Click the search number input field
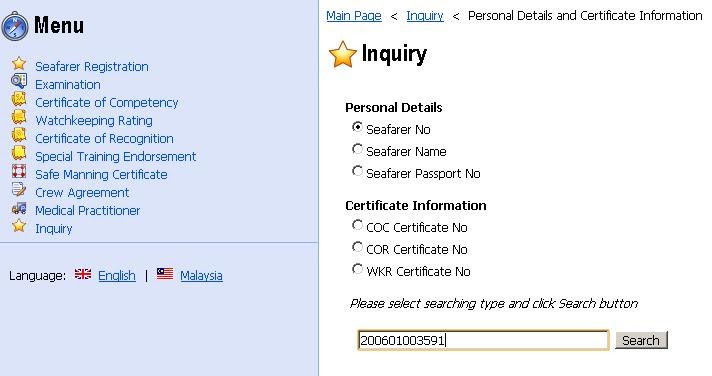Screen dimensions: 712x376 coord(483,340)
